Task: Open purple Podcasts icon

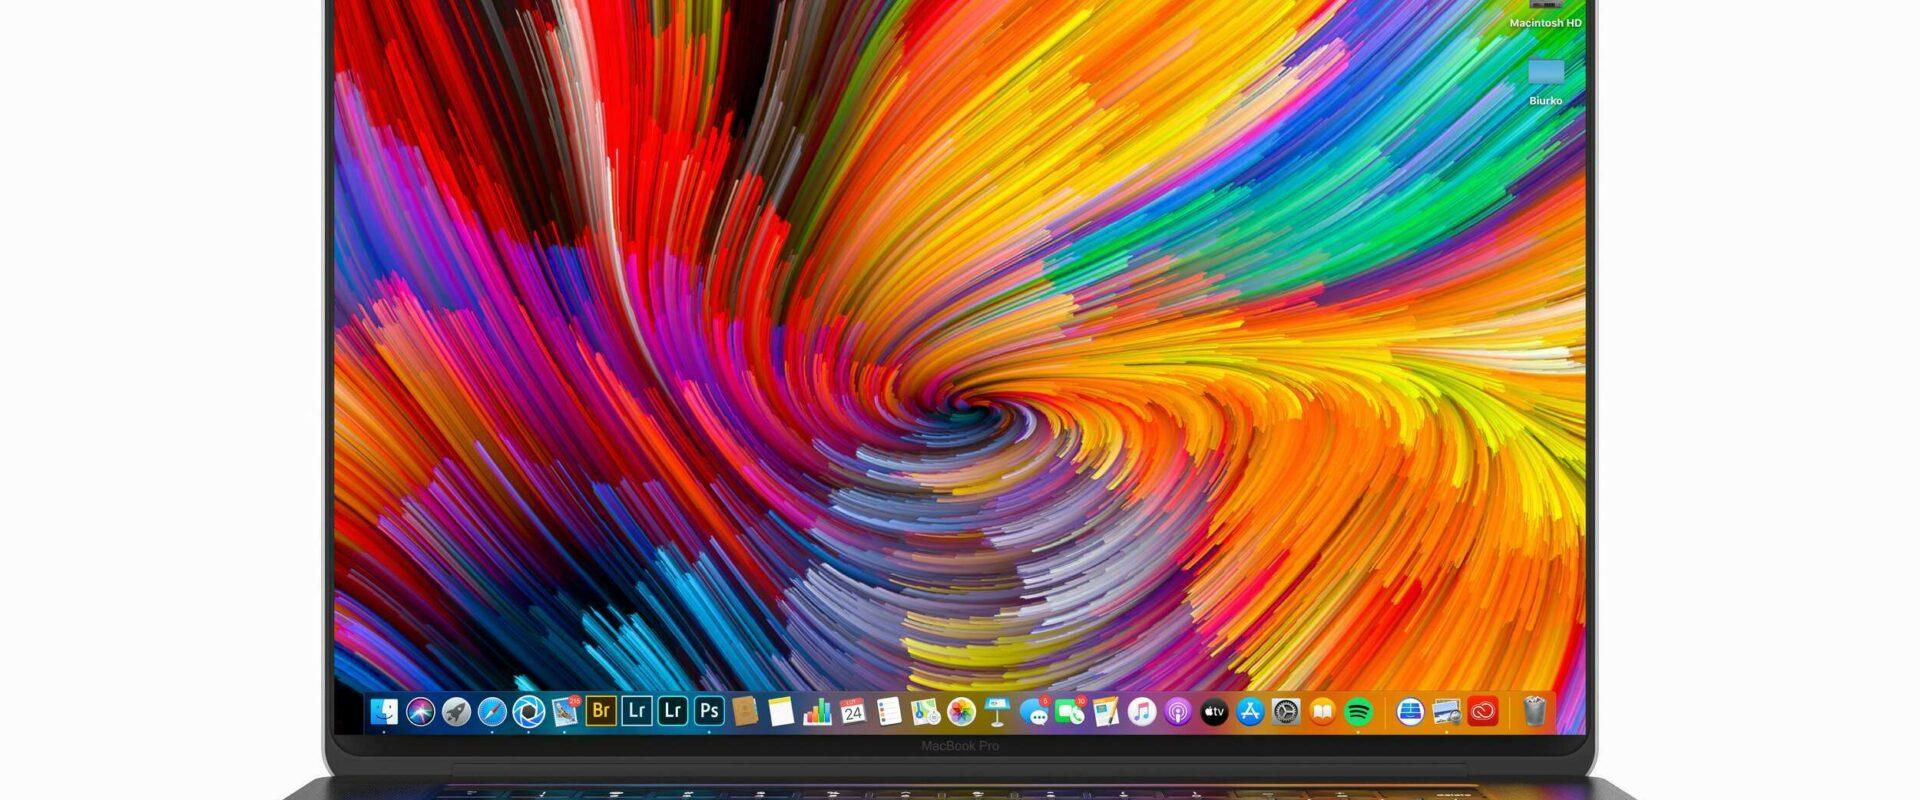Action: tap(1178, 711)
